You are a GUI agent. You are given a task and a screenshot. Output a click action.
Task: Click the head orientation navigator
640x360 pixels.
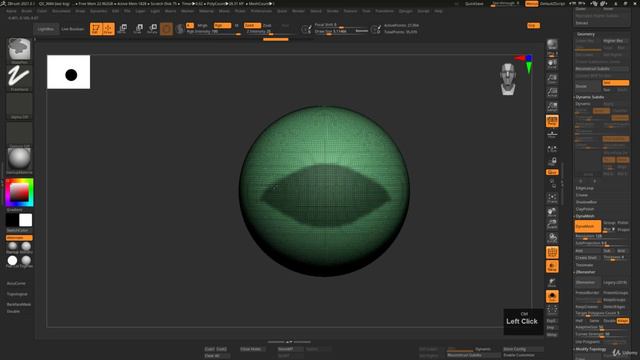coord(508,79)
